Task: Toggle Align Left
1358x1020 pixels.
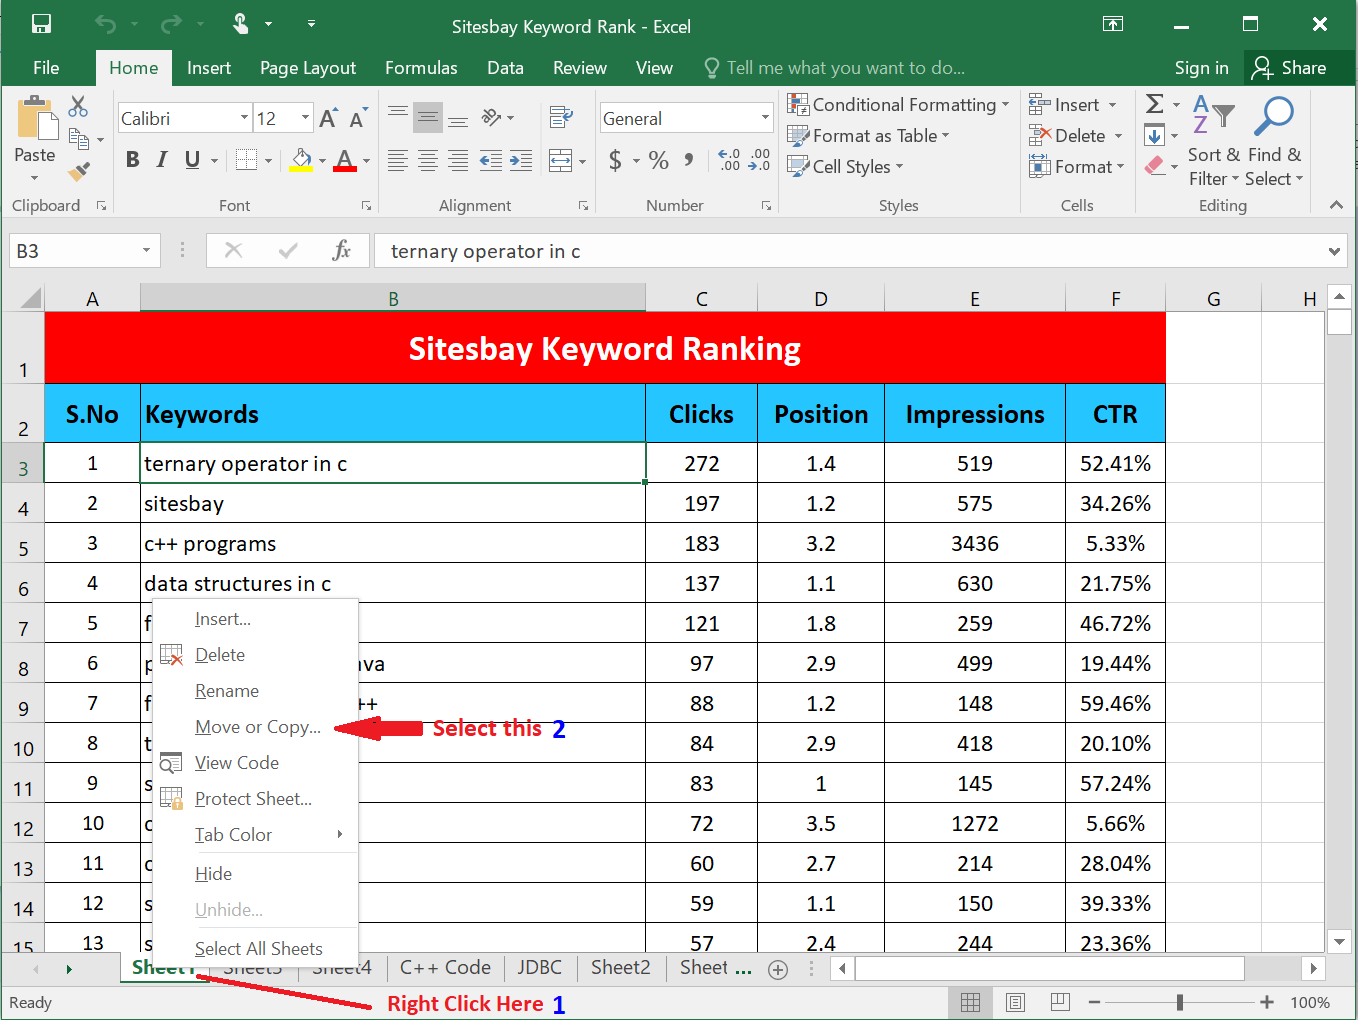Action: point(398,160)
